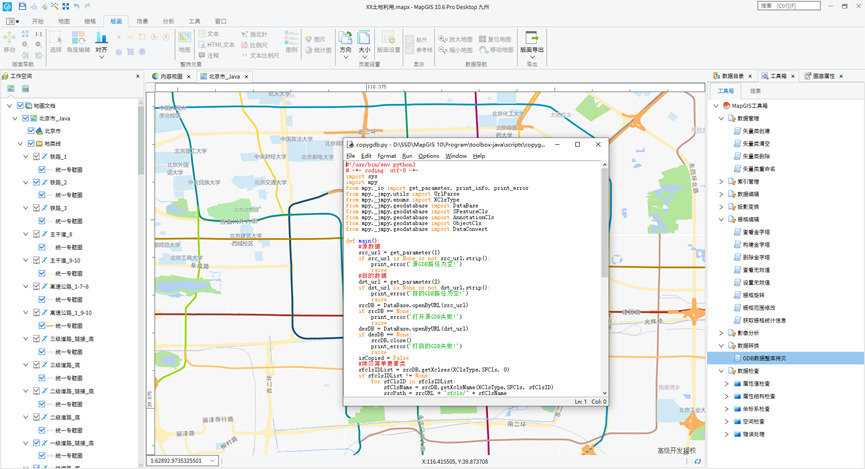Expand the 投影变换 toolbox folder
Viewport: 865px width, 469px height.
coord(721,207)
